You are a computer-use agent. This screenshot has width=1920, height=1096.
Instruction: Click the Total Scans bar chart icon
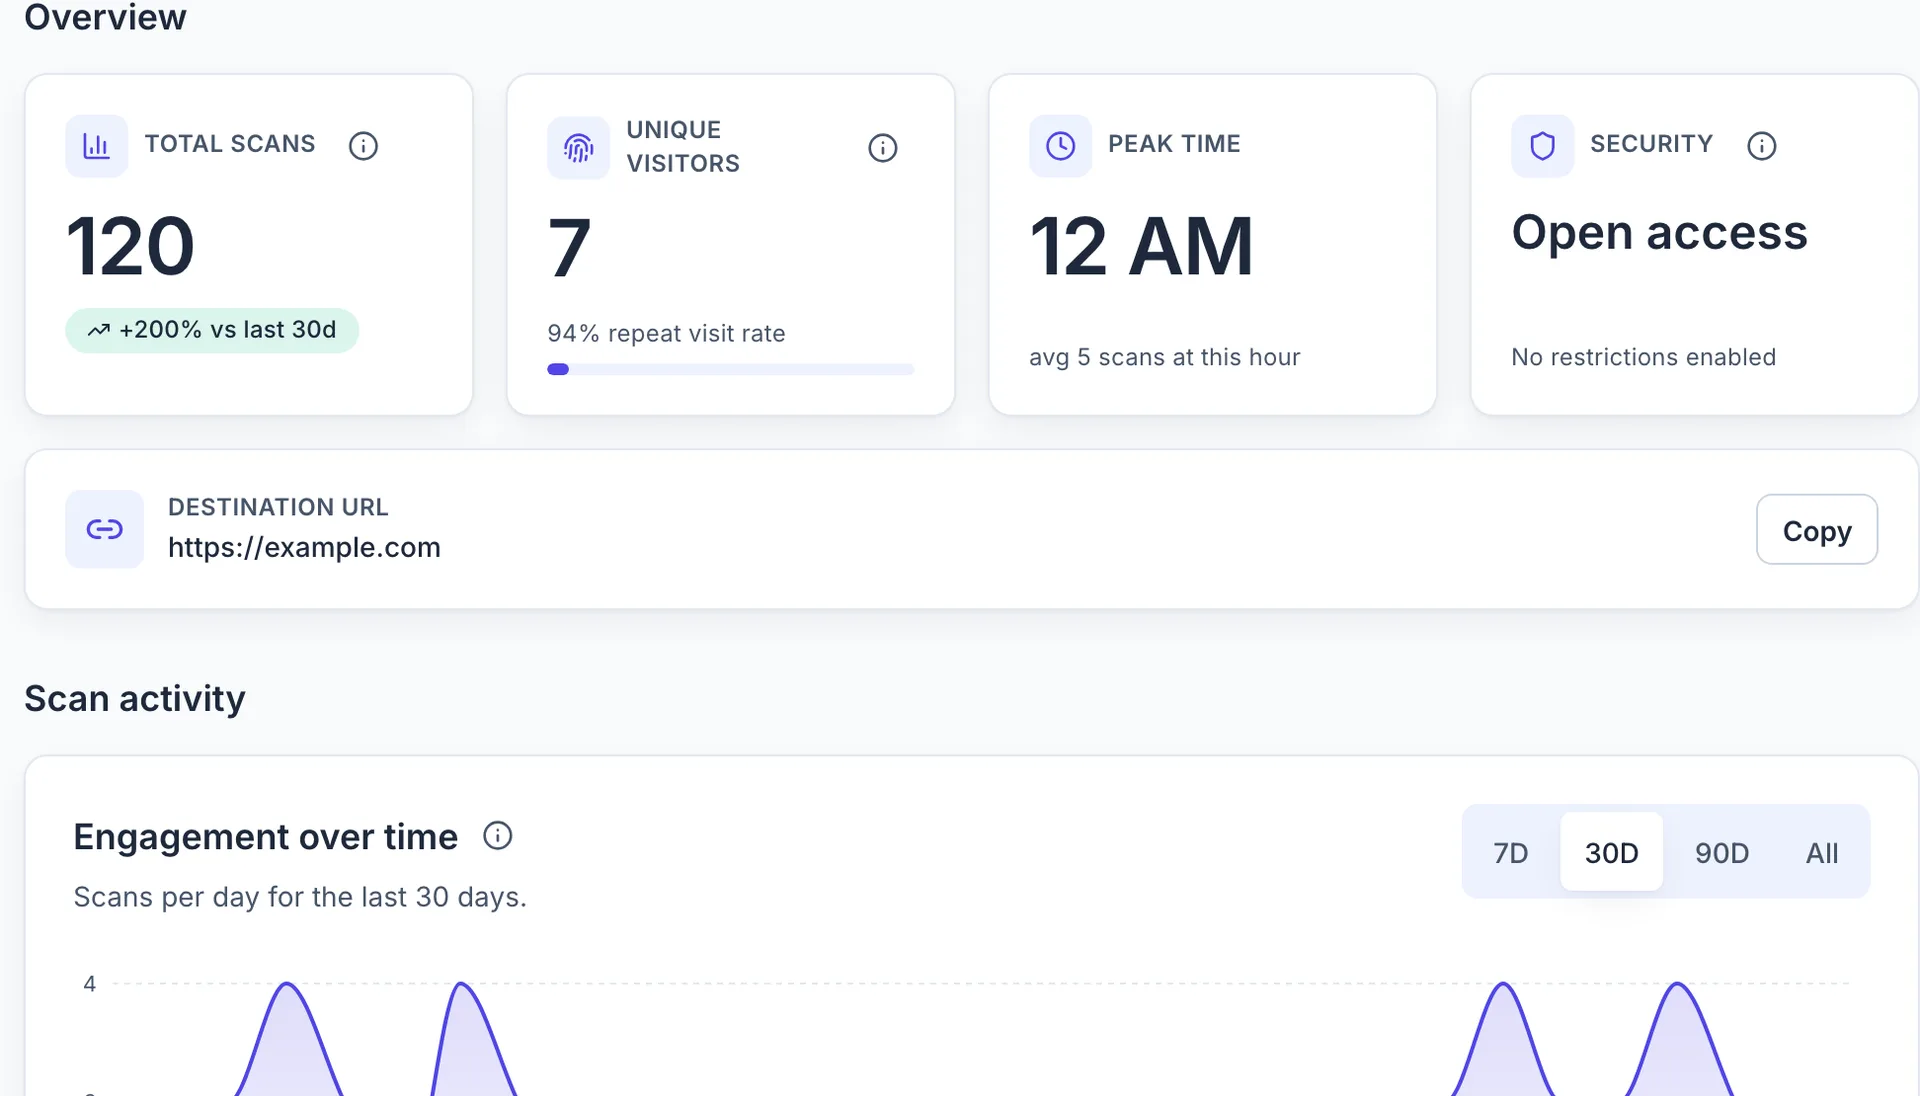coord(96,146)
